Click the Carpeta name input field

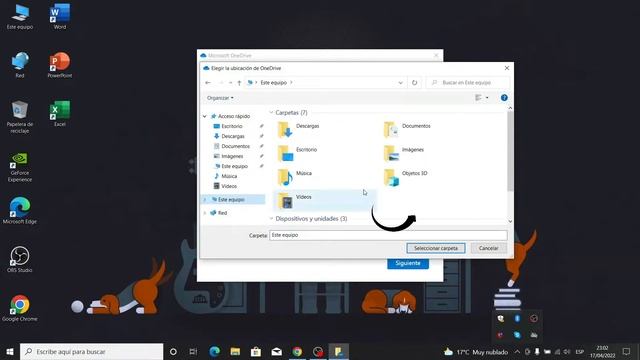click(388, 235)
